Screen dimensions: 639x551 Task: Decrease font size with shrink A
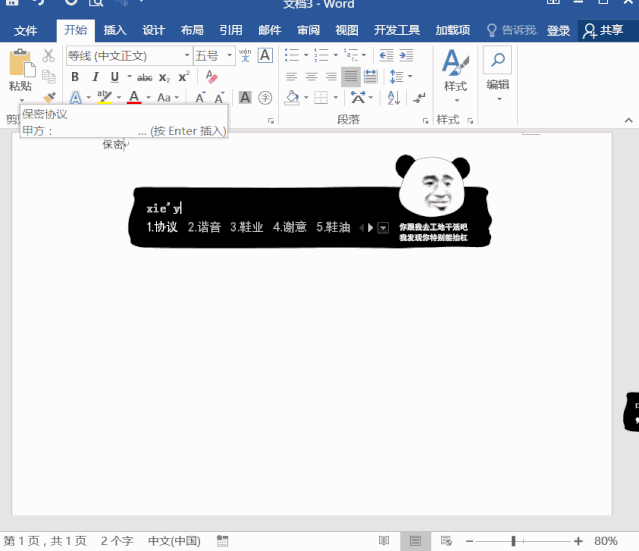(219, 98)
